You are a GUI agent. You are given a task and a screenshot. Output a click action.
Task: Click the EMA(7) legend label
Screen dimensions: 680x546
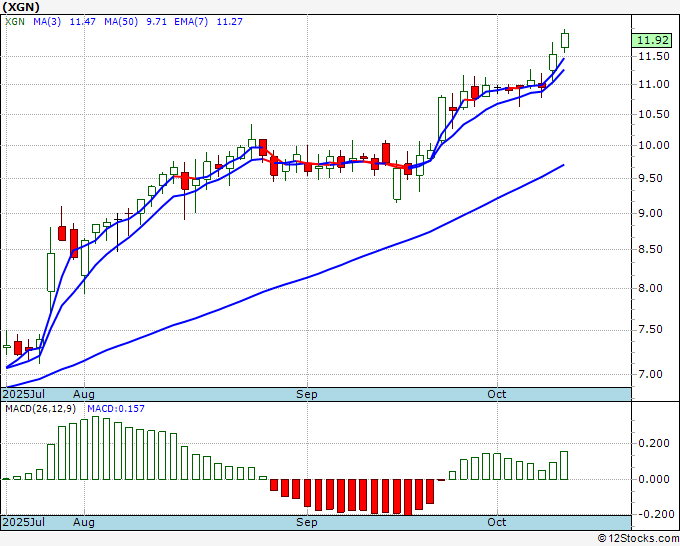191,21
